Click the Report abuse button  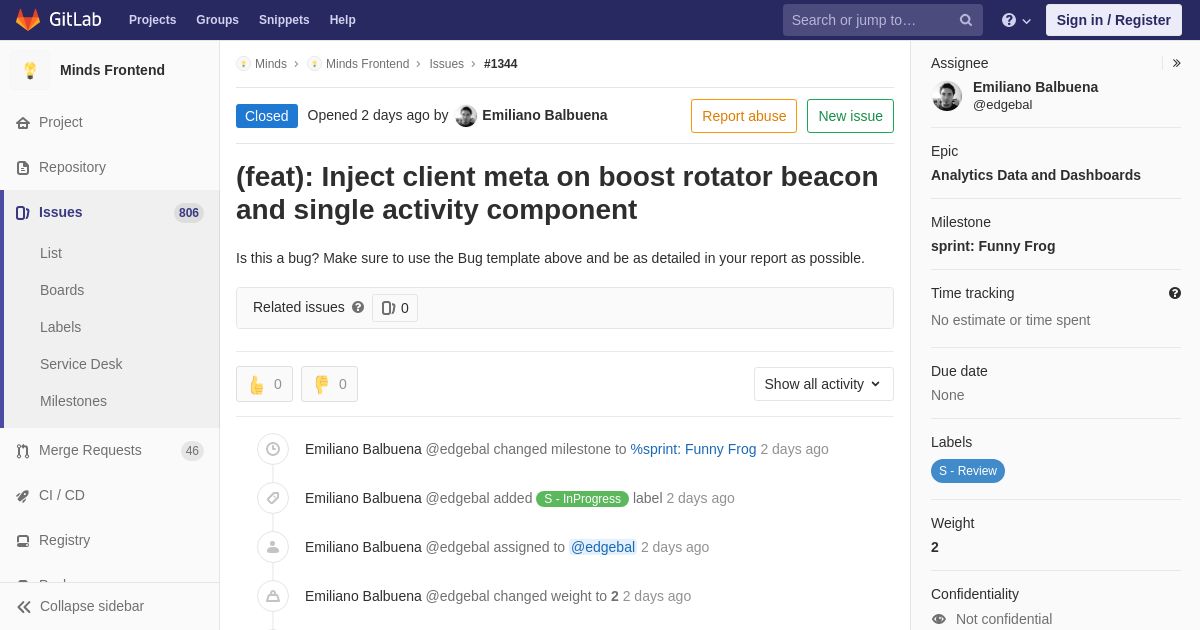pos(744,116)
